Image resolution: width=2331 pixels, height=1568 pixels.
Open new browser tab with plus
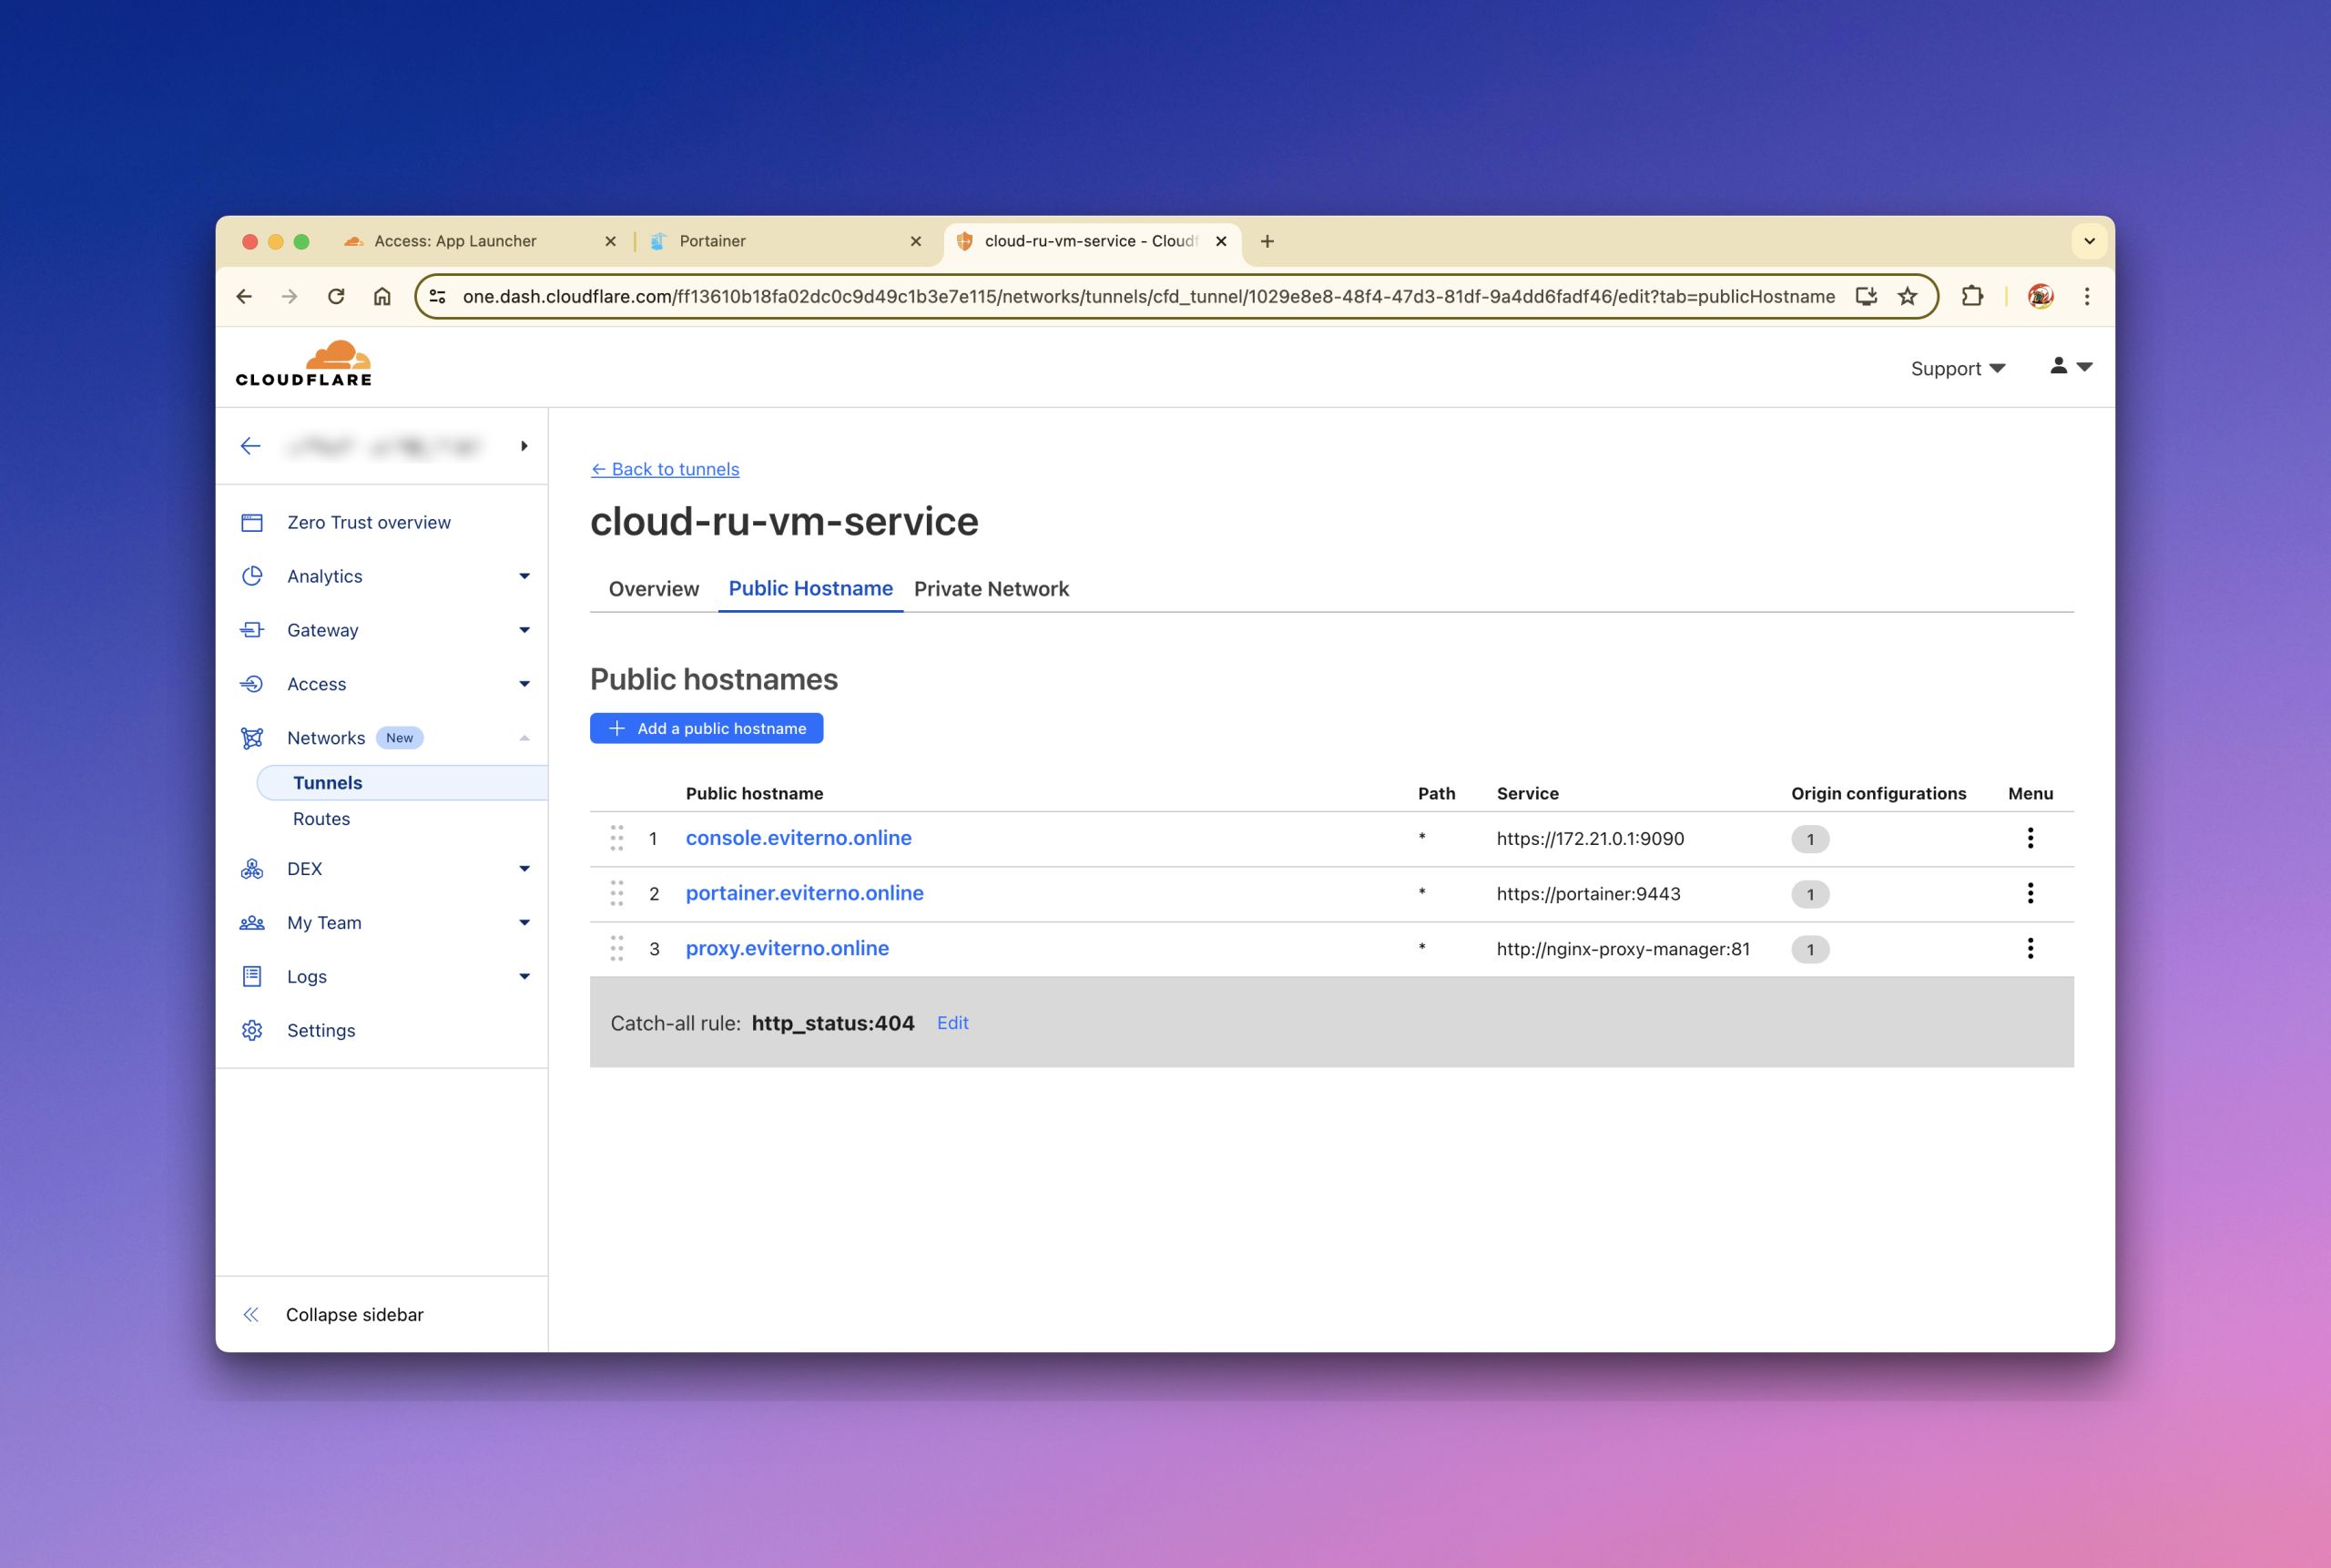pyautogui.click(x=1267, y=241)
